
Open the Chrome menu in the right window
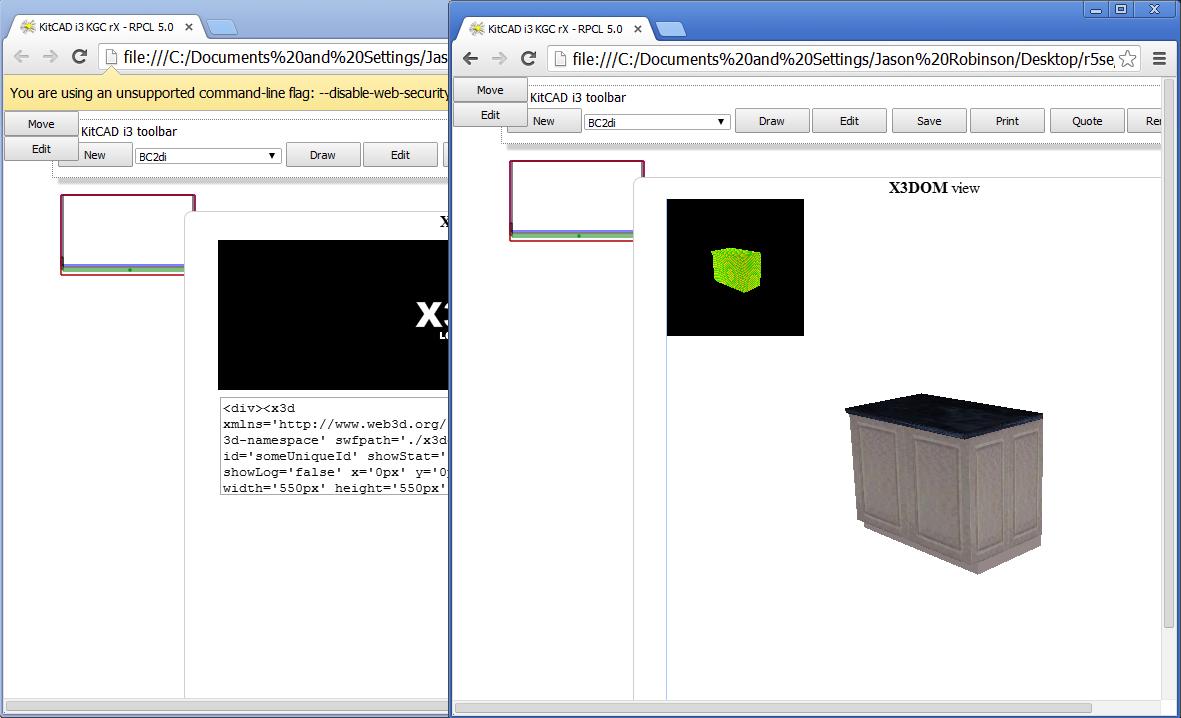point(1159,59)
